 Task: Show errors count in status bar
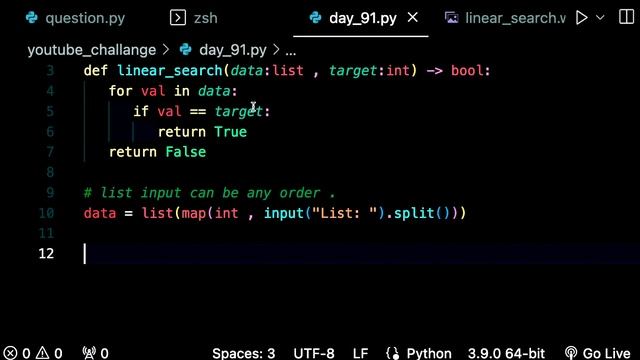pos(17,353)
